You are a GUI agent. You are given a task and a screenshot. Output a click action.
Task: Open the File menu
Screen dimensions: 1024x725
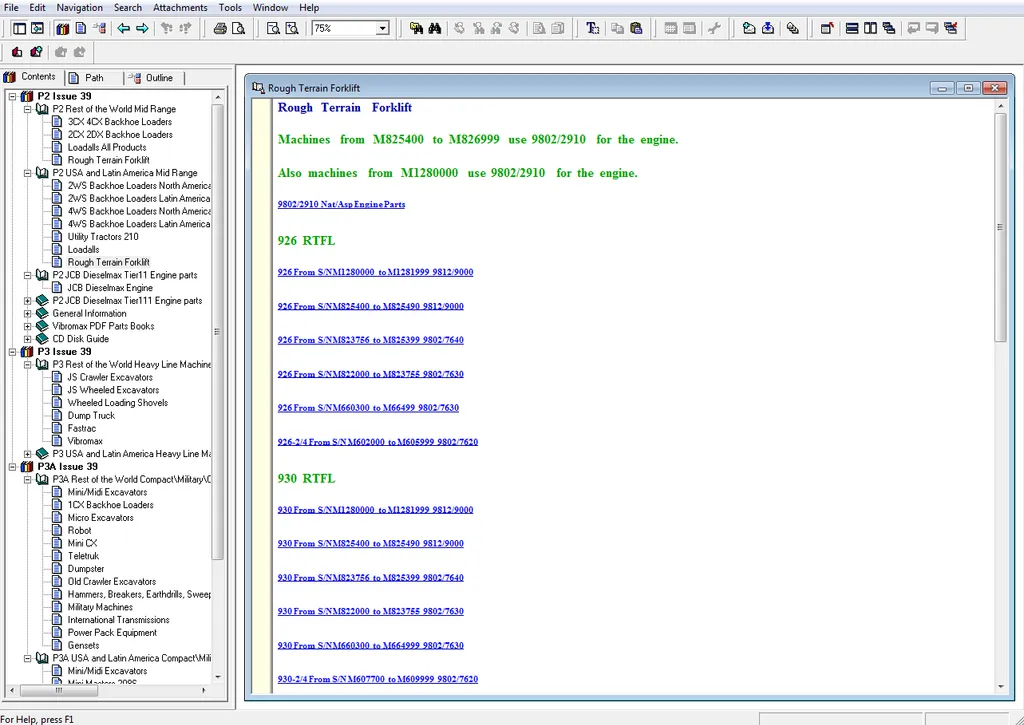[11, 8]
